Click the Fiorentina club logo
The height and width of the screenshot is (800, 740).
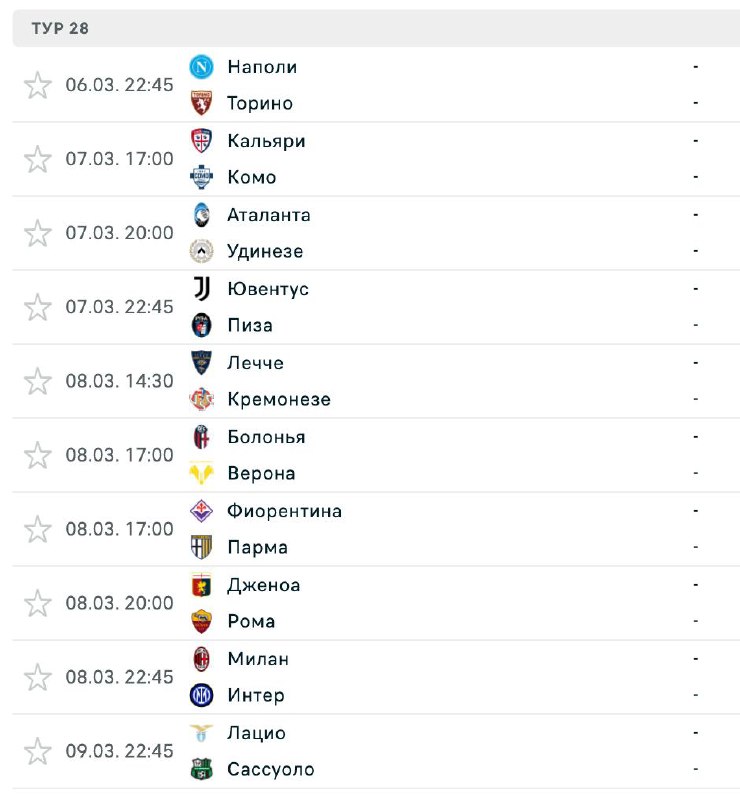tap(202, 511)
